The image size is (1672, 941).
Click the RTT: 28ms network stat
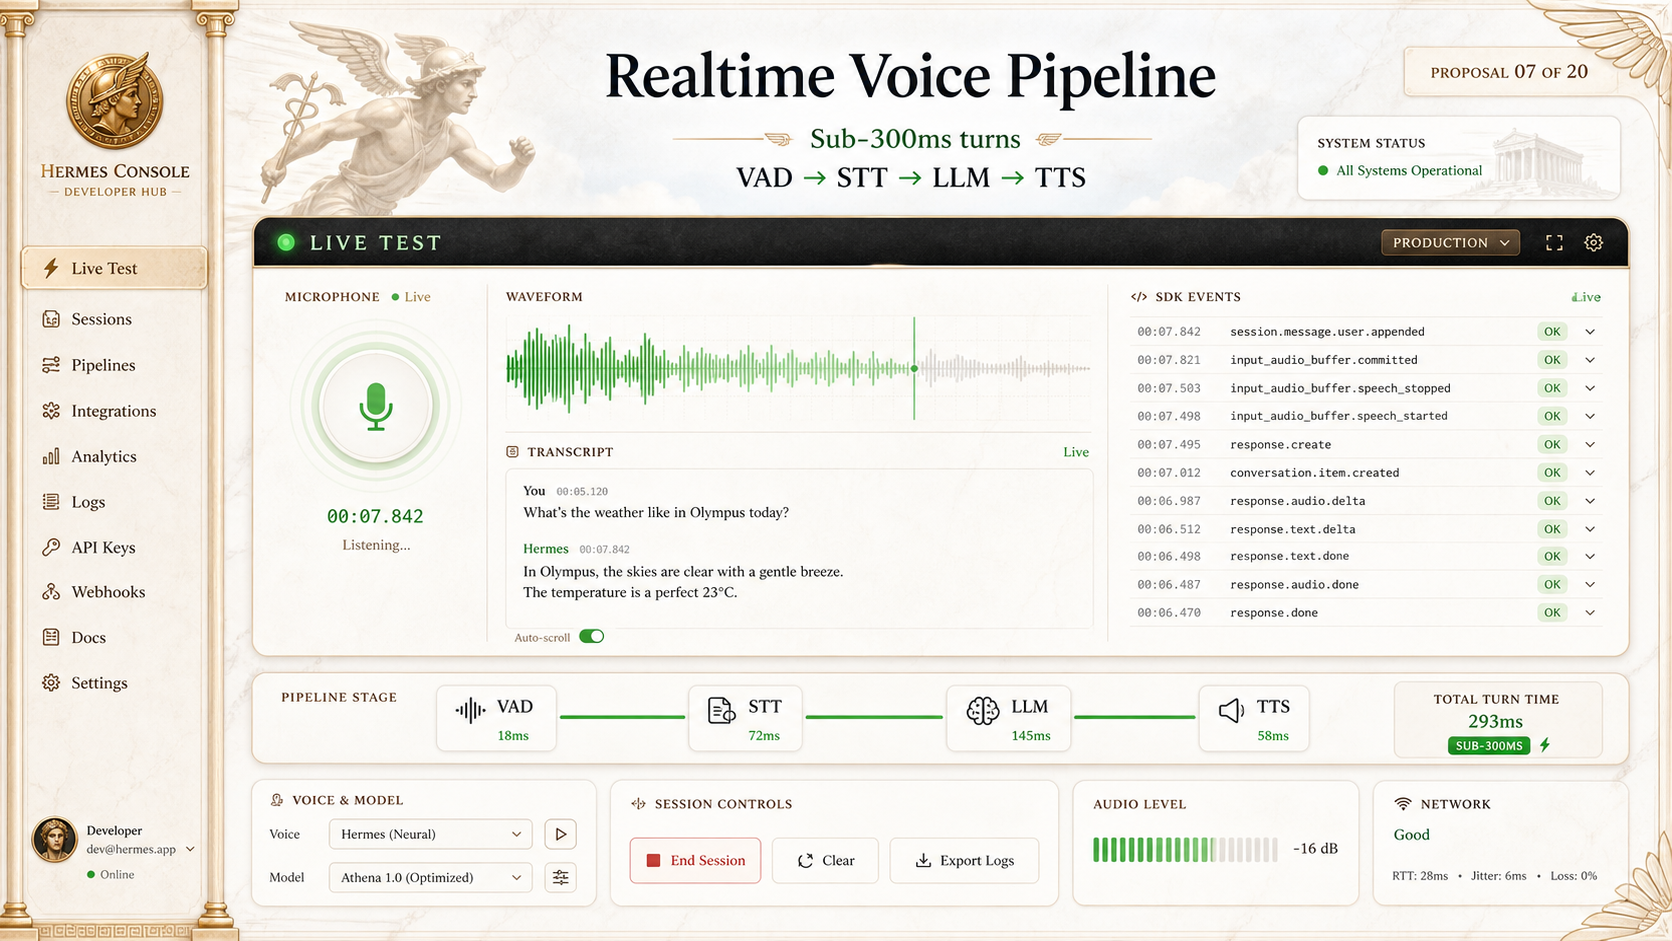(x=1420, y=876)
